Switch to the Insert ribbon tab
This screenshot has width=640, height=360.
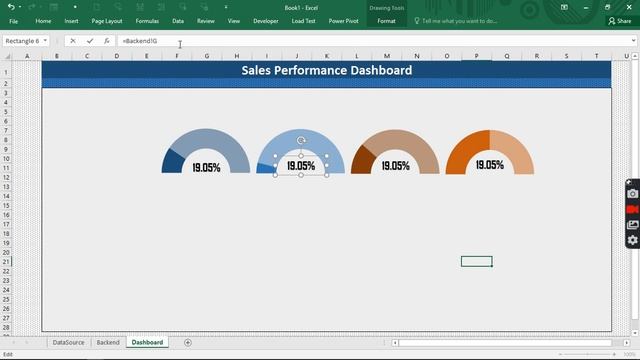point(71,21)
